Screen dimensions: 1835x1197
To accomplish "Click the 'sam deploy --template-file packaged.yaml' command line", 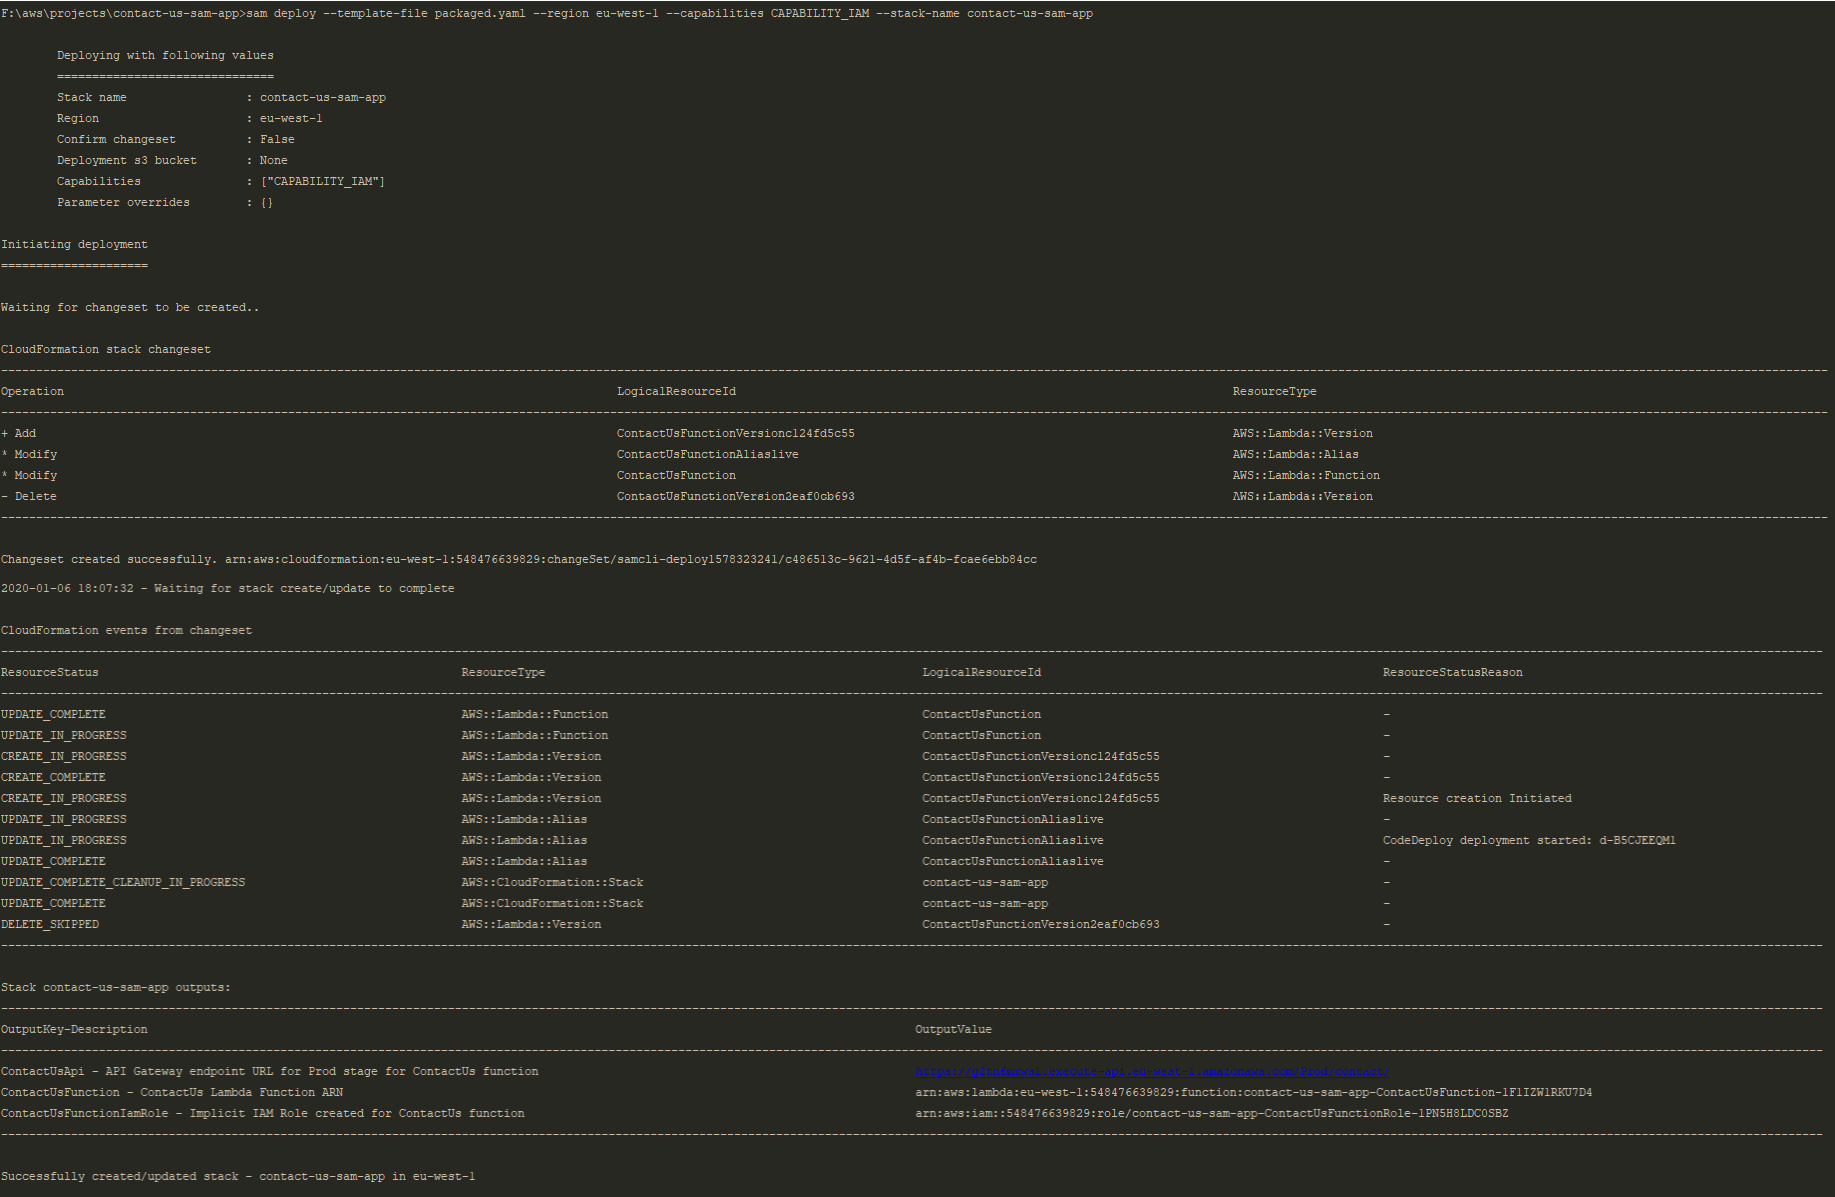I will point(547,14).
